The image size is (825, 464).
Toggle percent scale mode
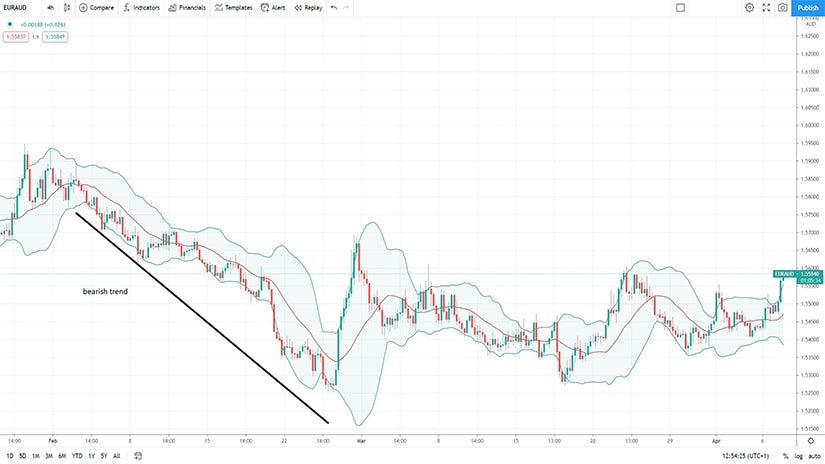coord(786,456)
